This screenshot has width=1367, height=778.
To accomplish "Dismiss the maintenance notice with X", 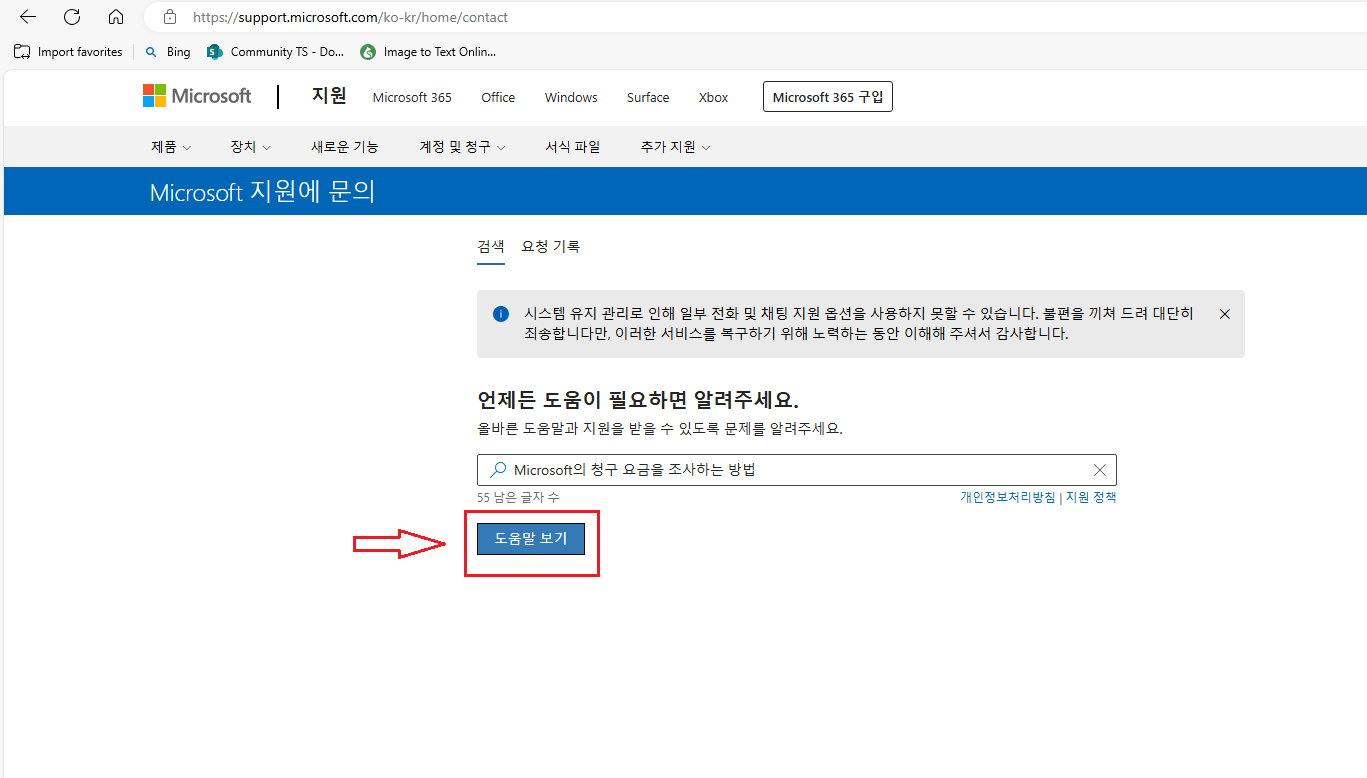I will [1225, 314].
